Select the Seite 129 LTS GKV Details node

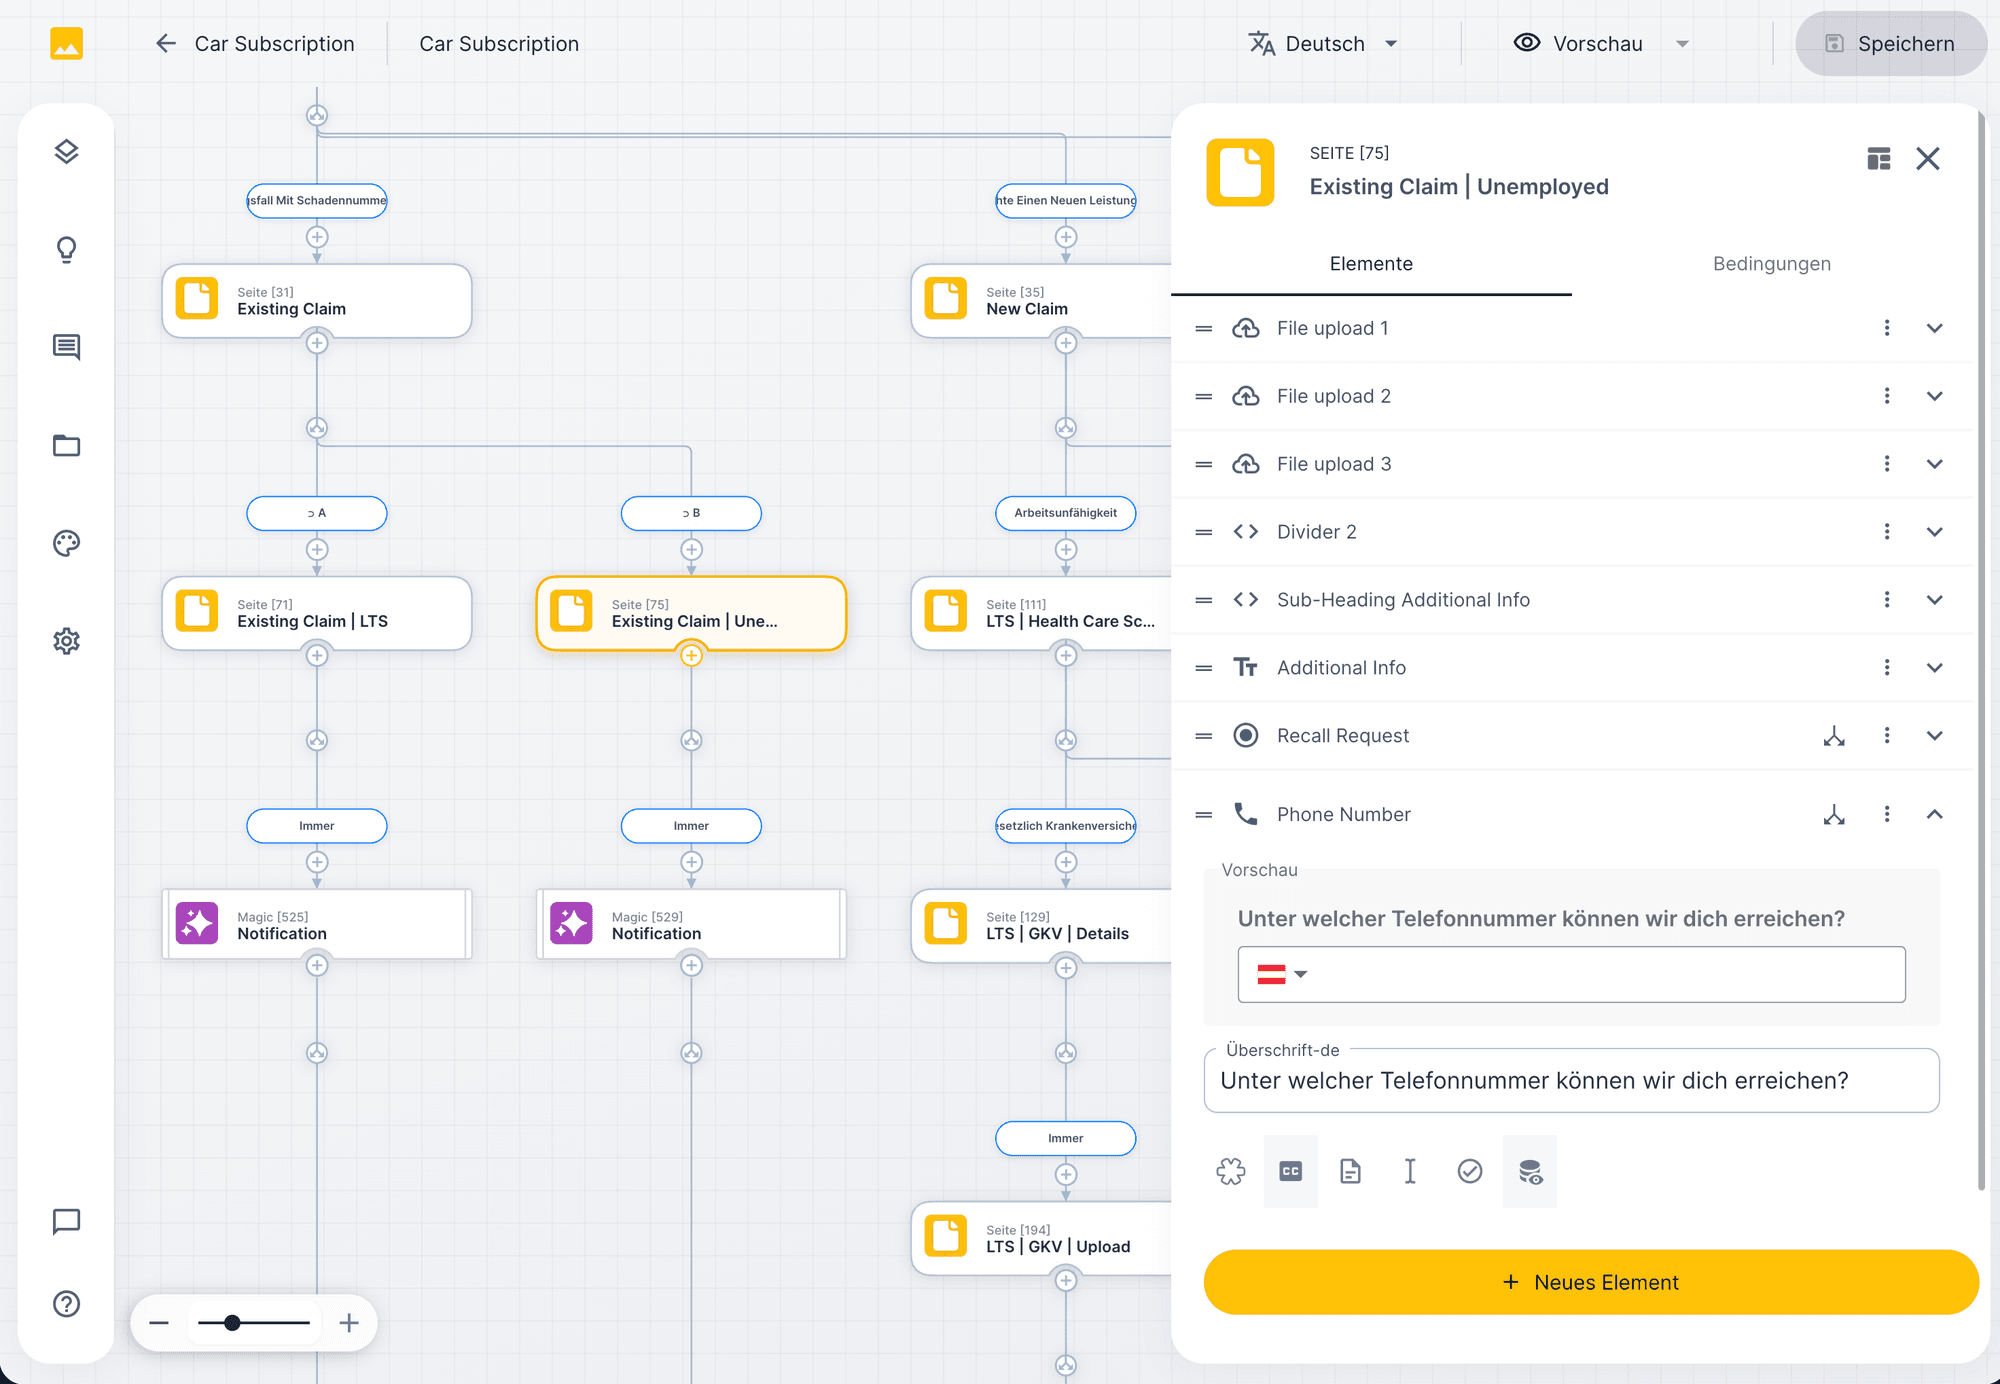click(1042, 926)
